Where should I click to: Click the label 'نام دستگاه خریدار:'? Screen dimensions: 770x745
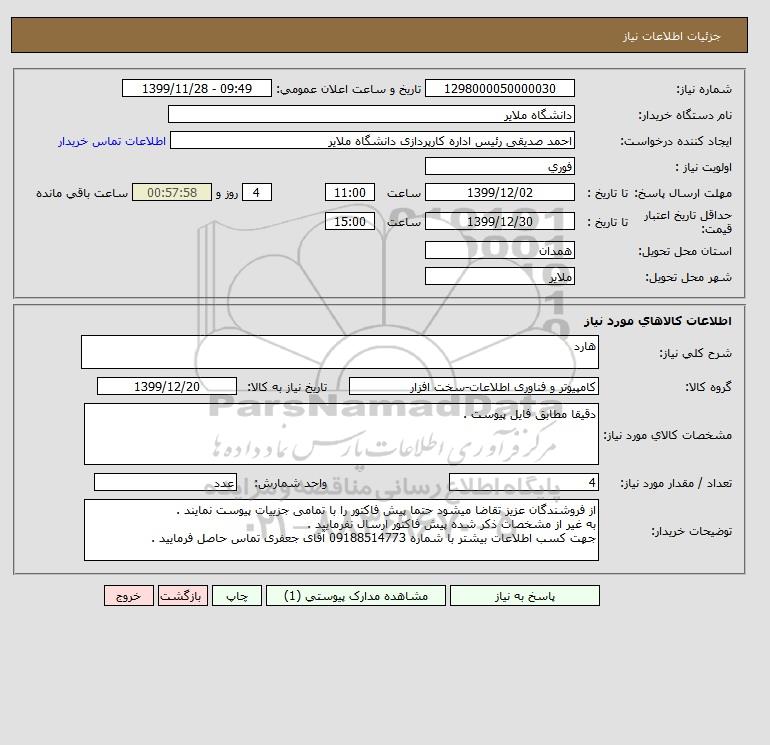(685, 115)
